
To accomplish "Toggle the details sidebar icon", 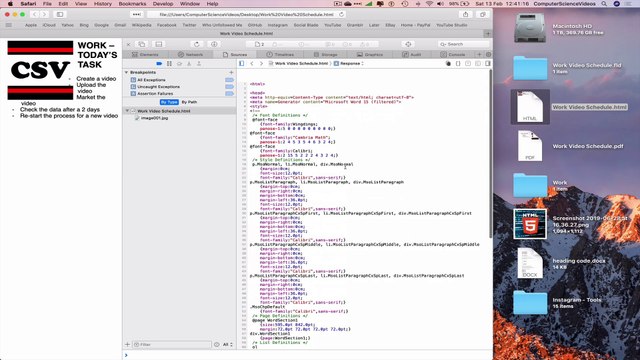I will pyautogui.click(x=488, y=64).
